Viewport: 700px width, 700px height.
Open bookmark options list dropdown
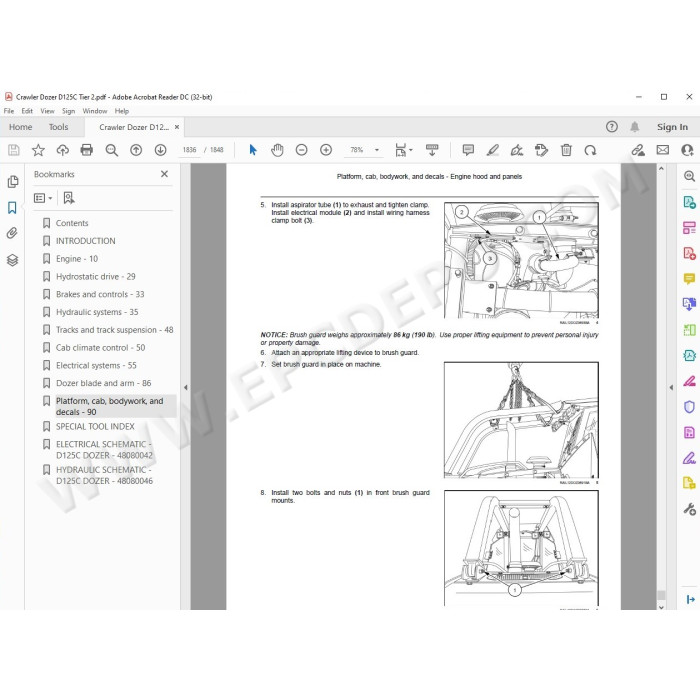pos(43,198)
